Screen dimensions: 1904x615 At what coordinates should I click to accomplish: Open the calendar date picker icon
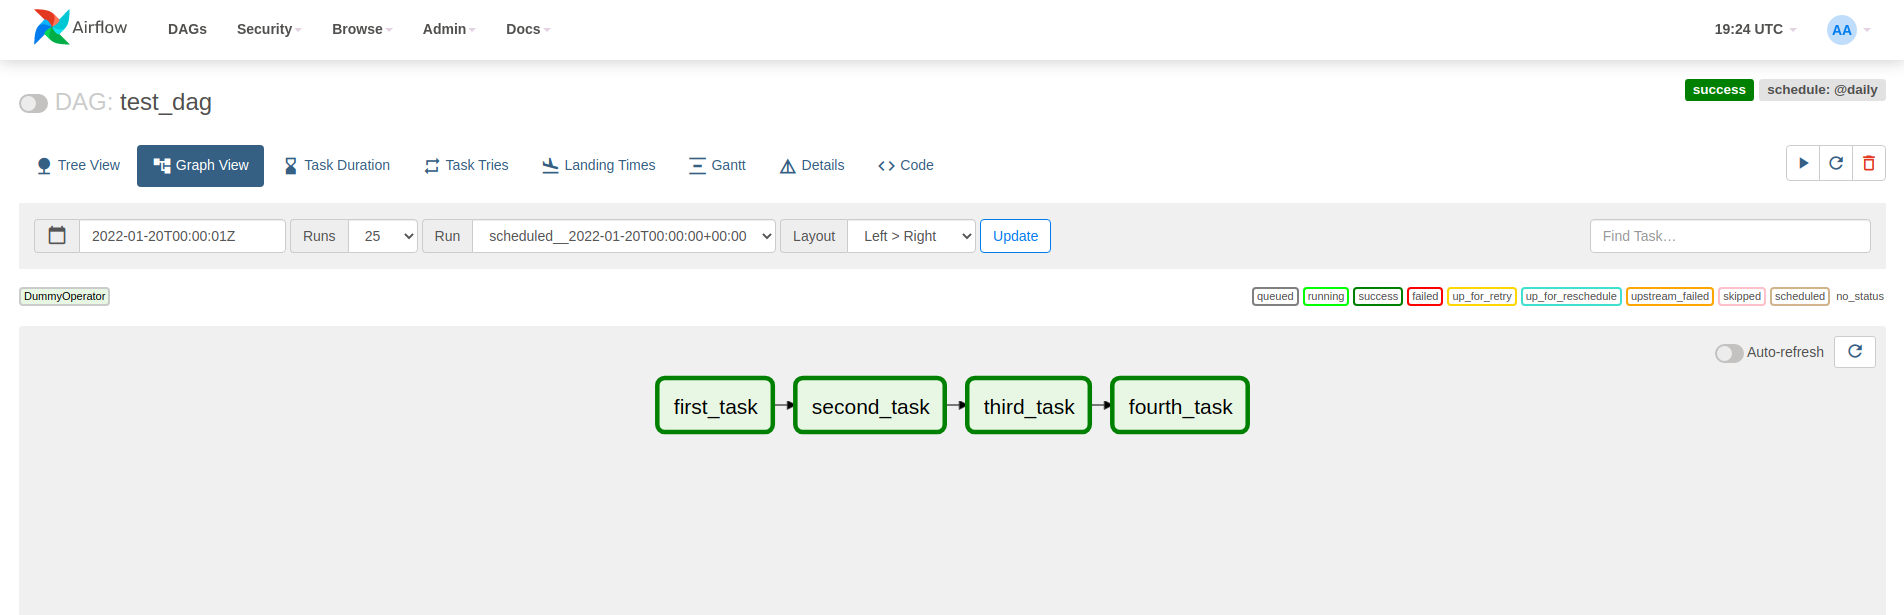(x=57, y=235)
